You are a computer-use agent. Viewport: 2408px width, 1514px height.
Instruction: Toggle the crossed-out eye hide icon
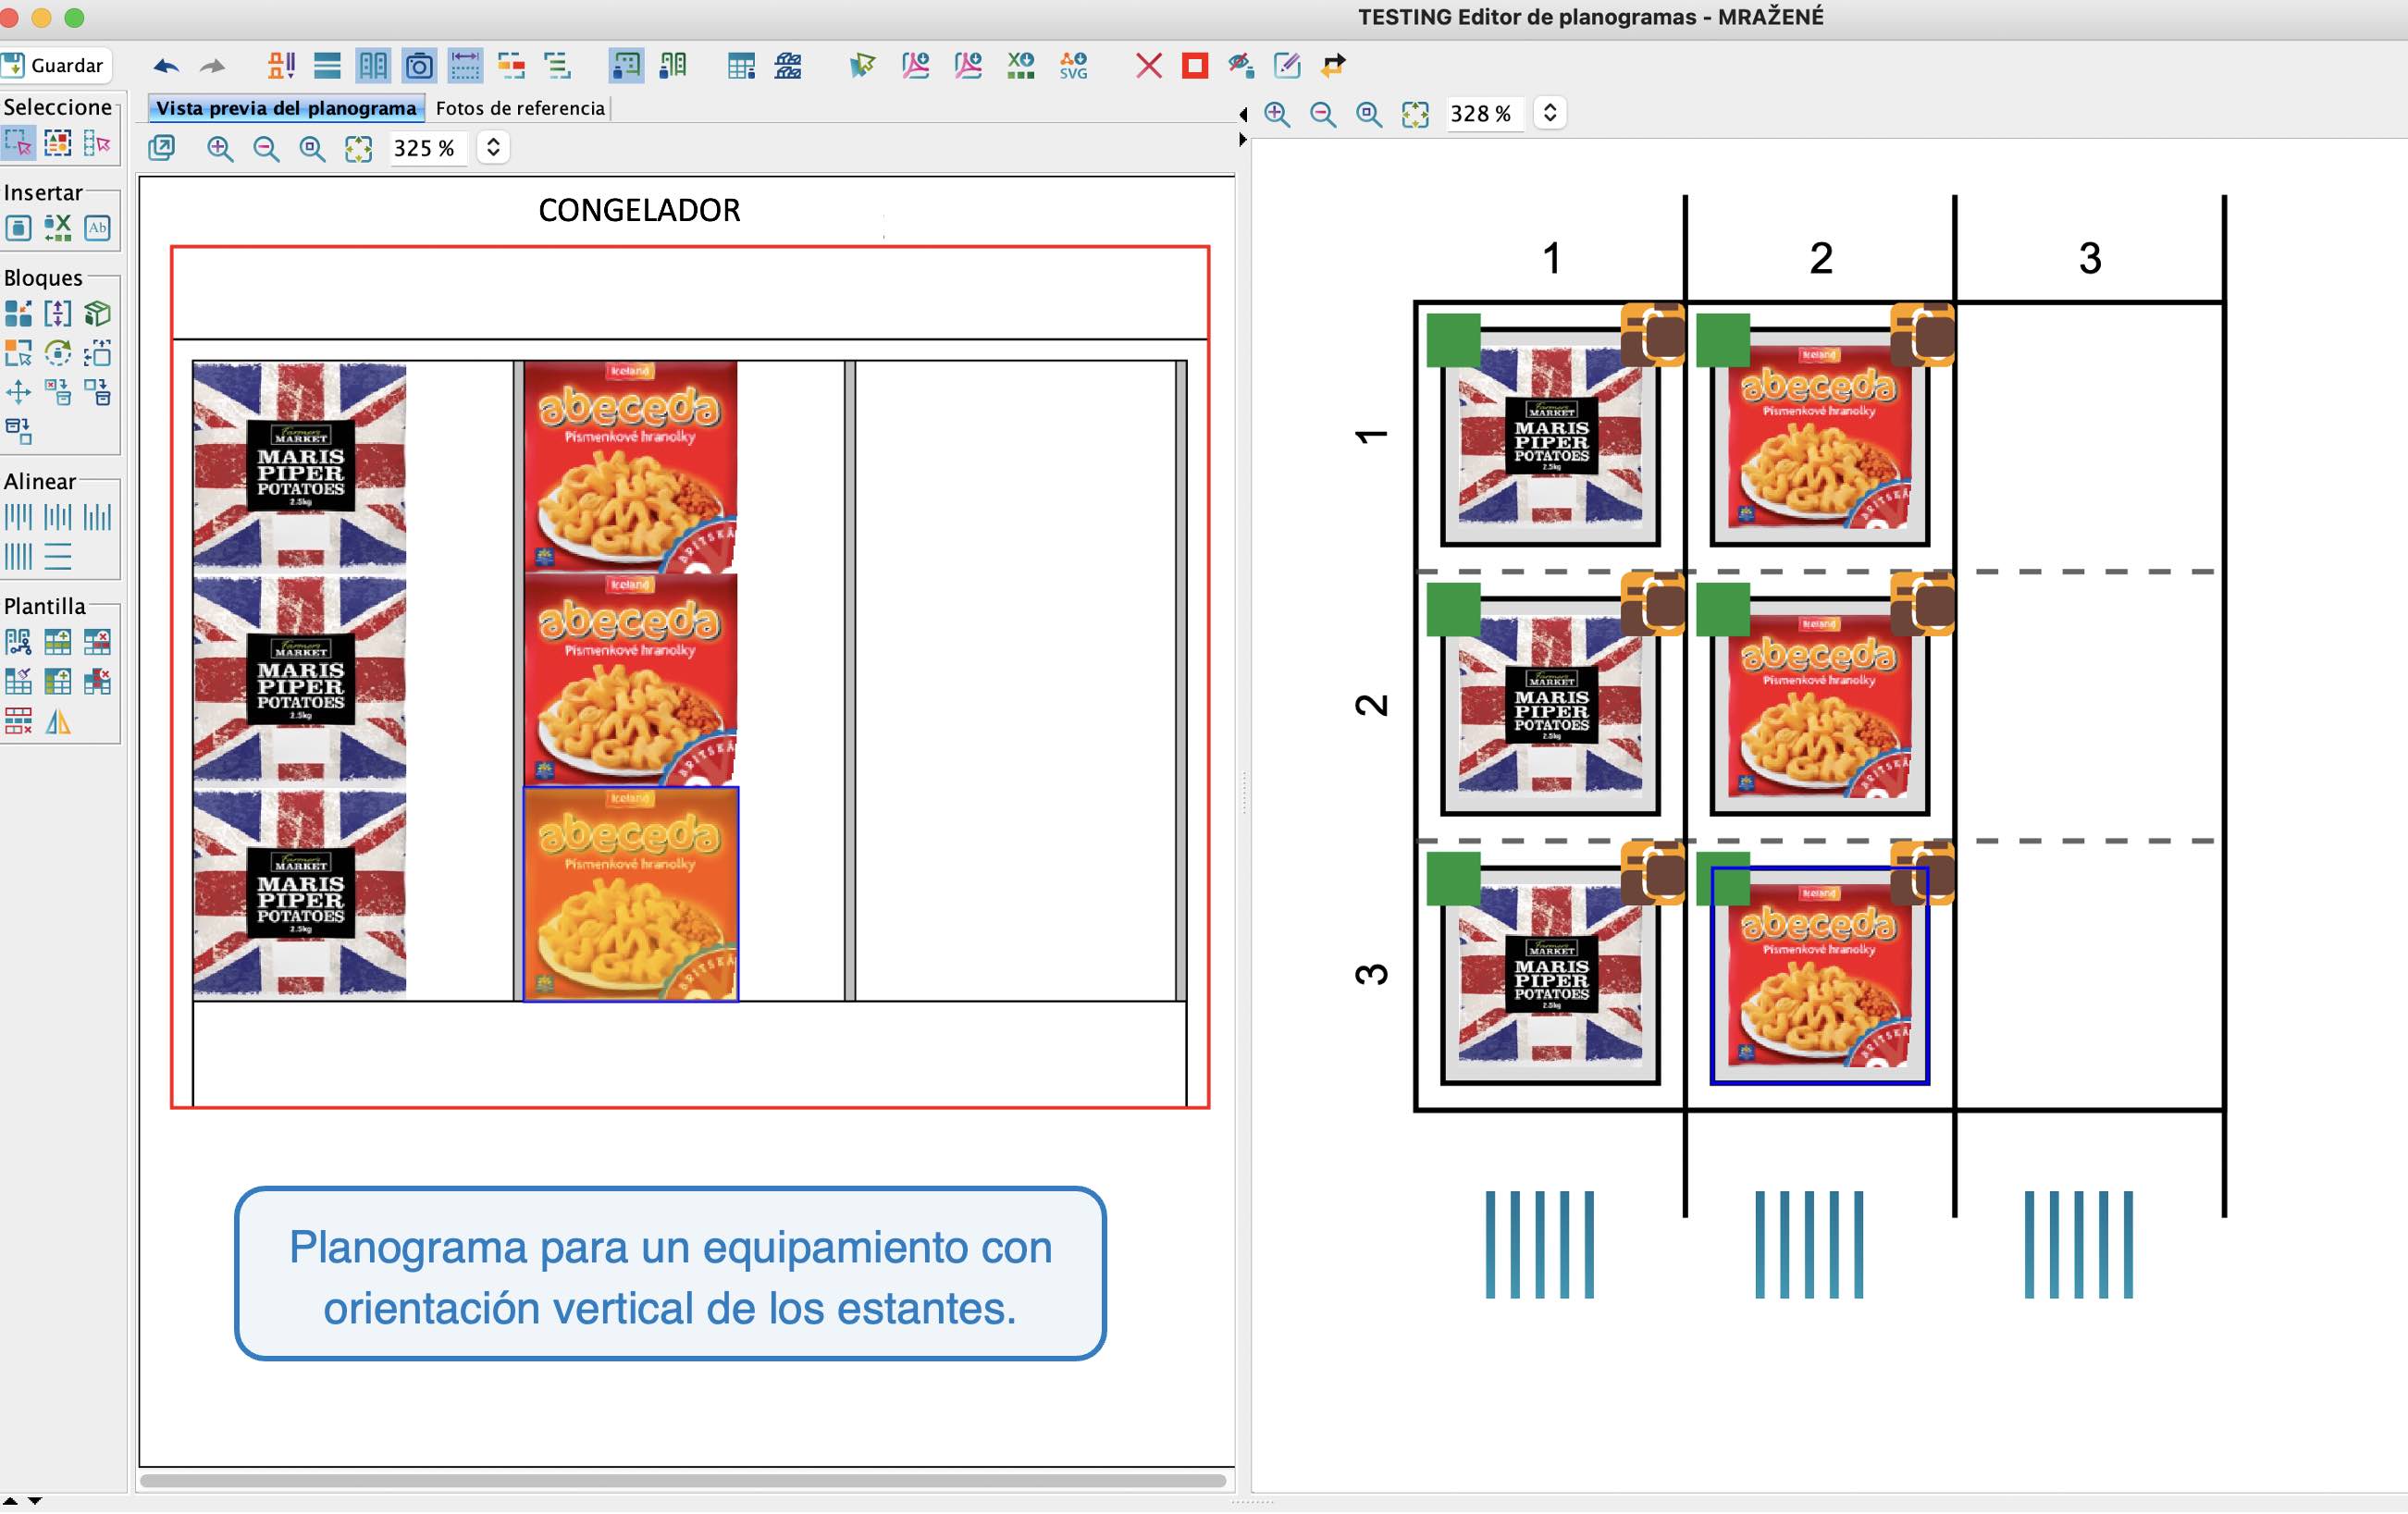click(1241, 66)
